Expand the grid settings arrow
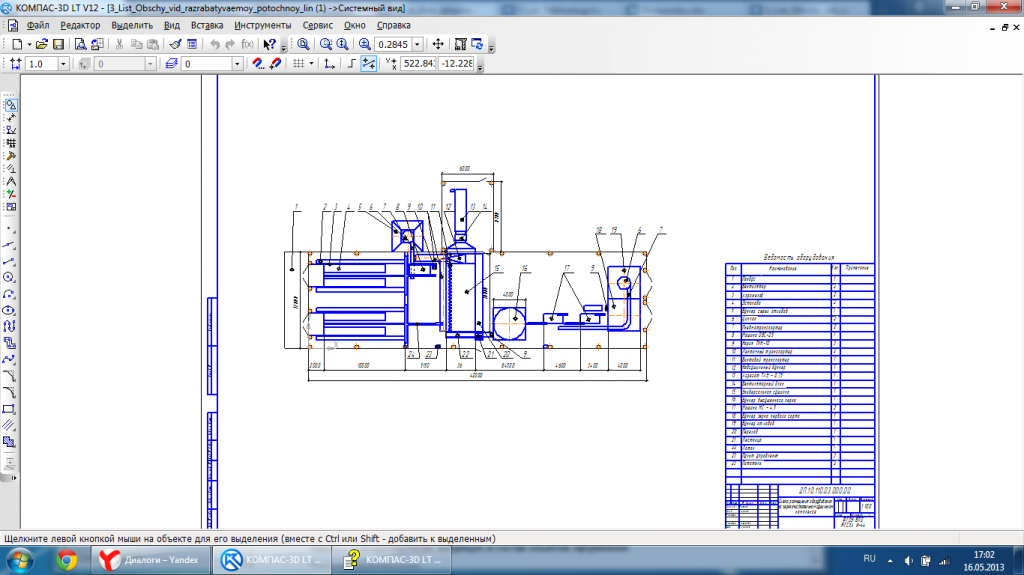Viewport: 1024px width, 575px height. point(312,64)
